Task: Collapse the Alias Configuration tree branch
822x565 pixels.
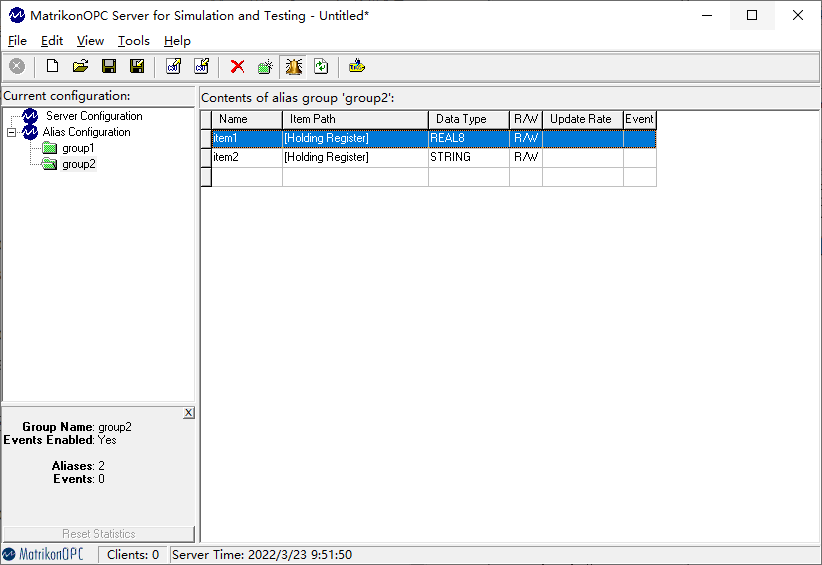Action: (x=12, y=132)
